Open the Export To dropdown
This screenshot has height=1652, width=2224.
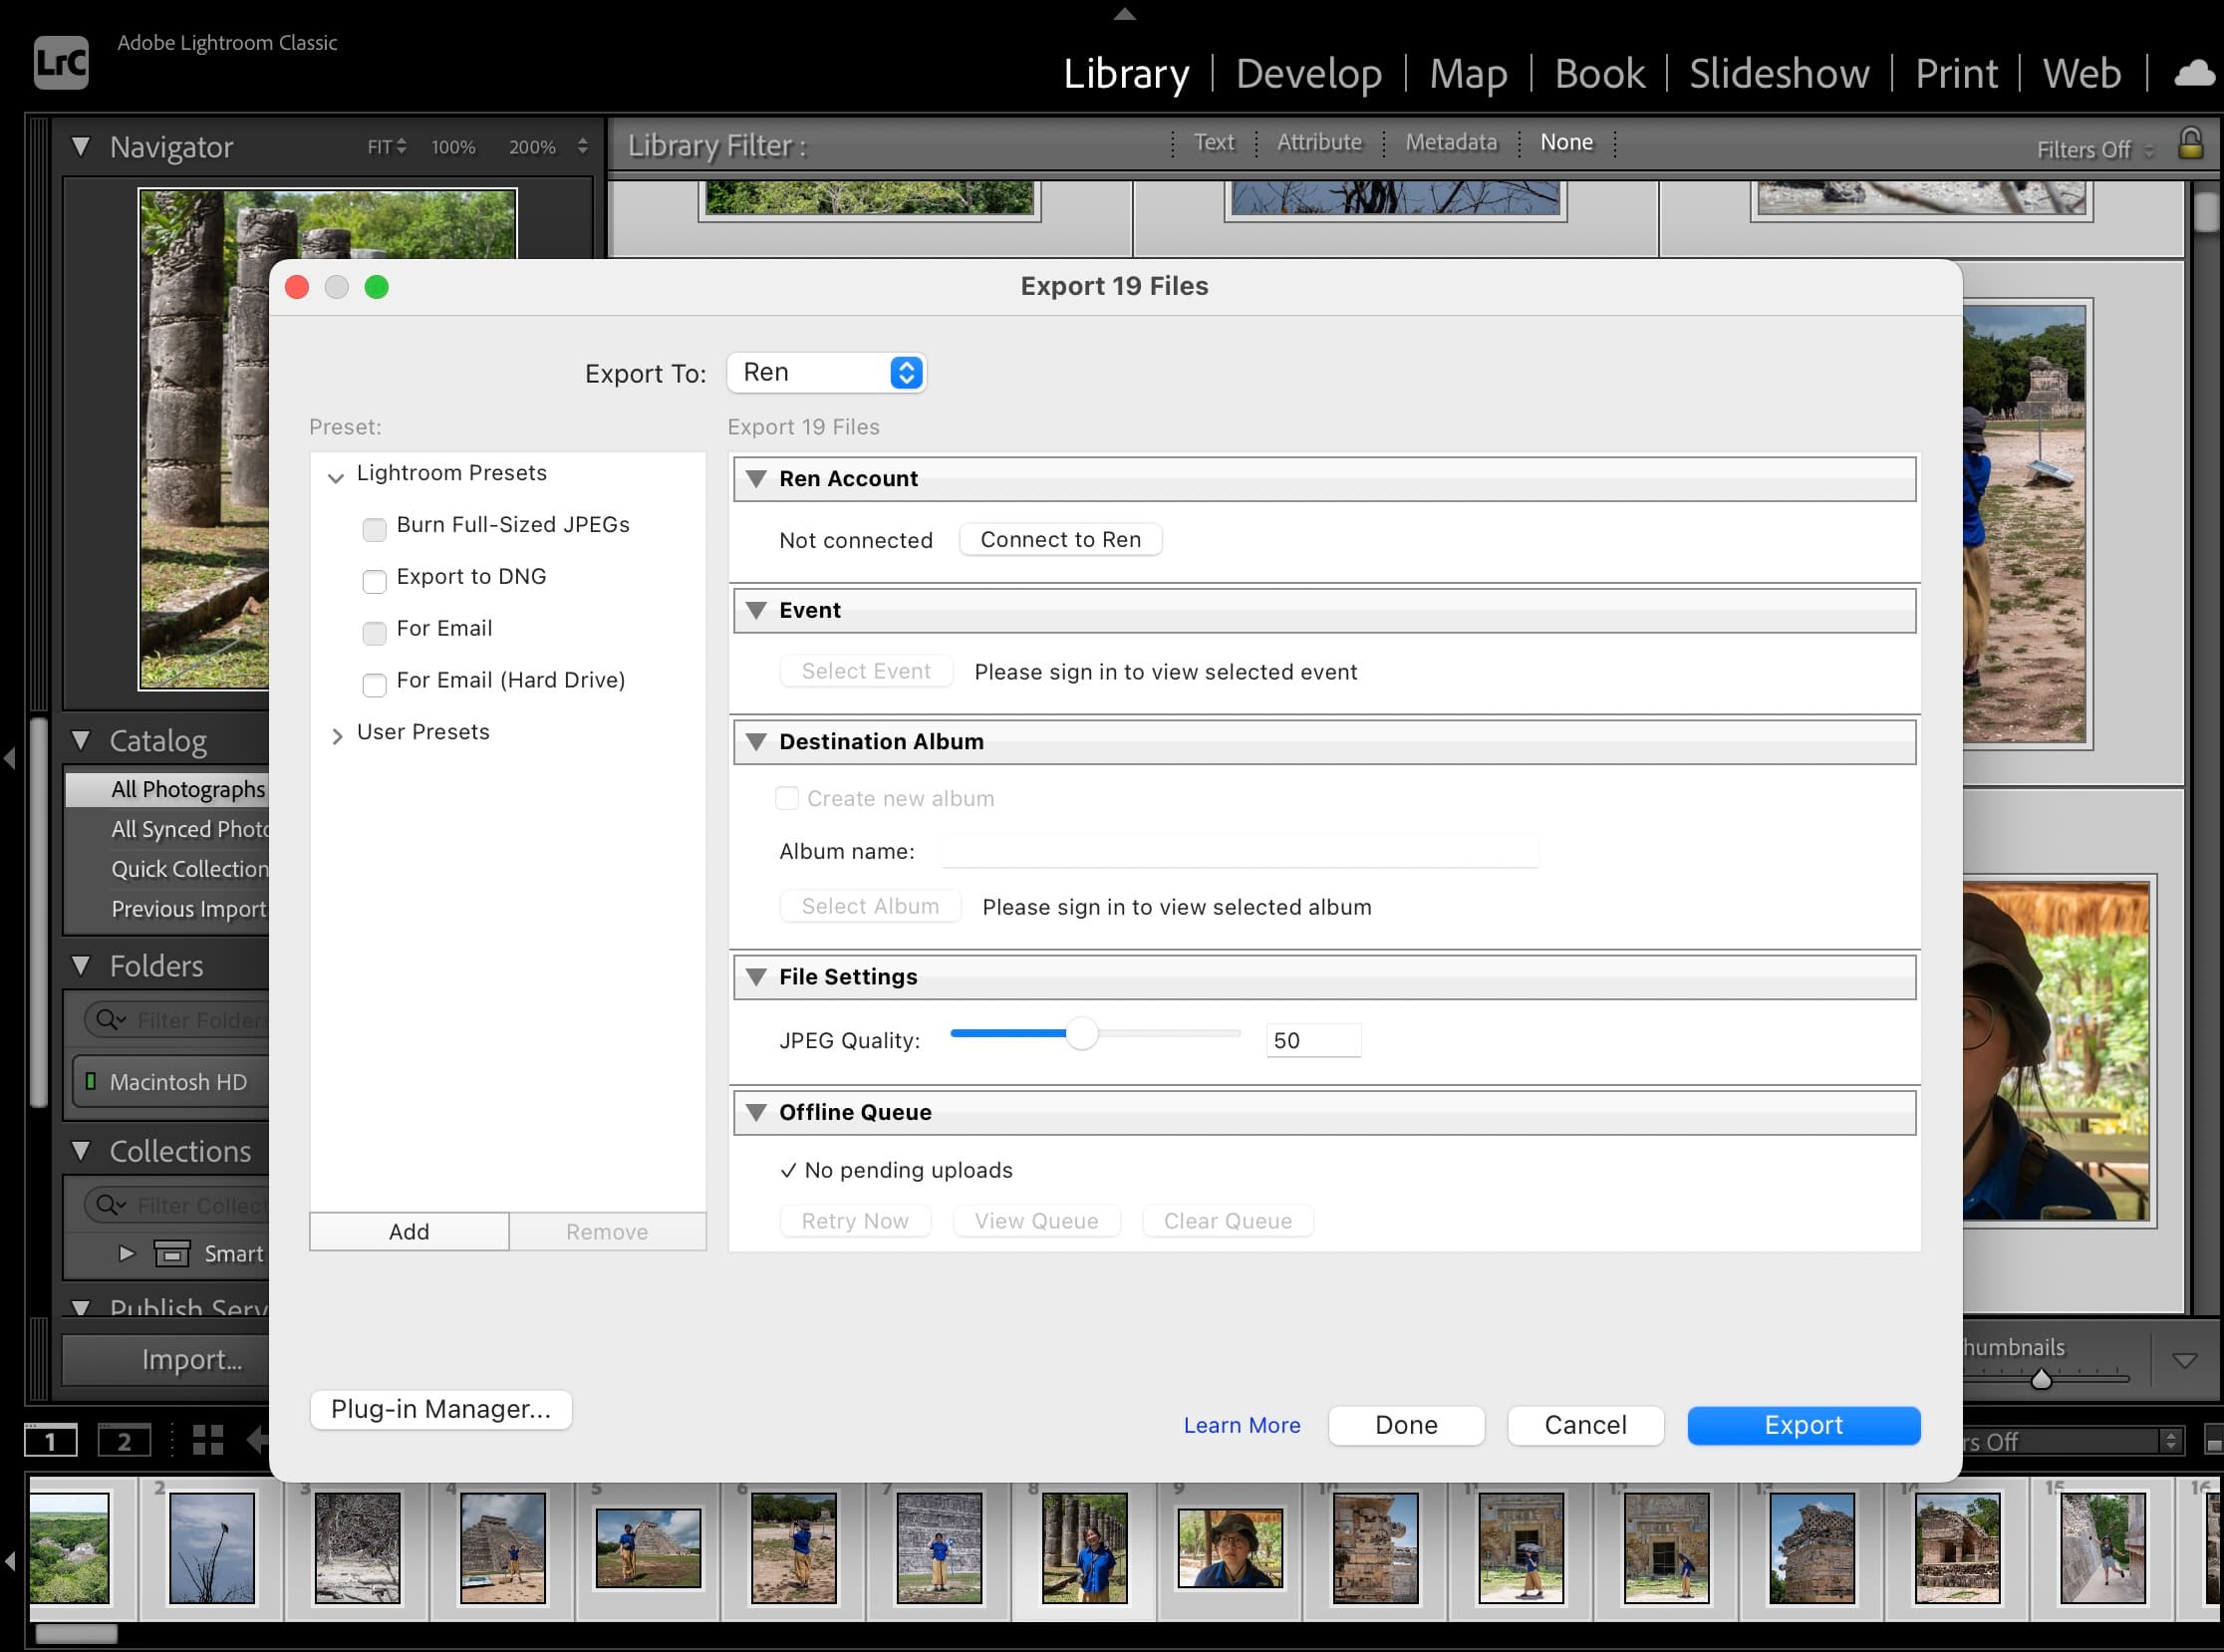(826, 373)
